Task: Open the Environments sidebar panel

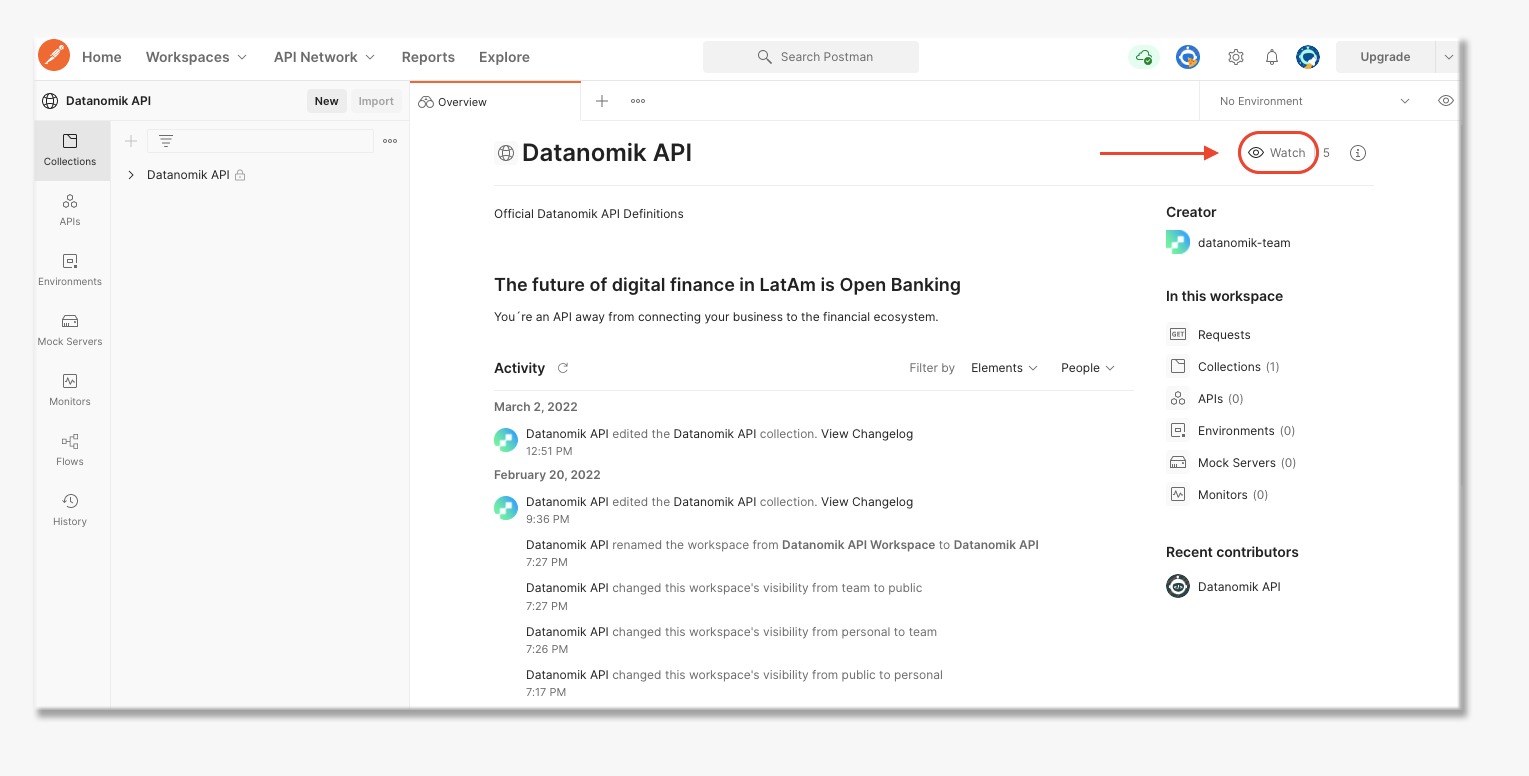Action: pos(70,270)
